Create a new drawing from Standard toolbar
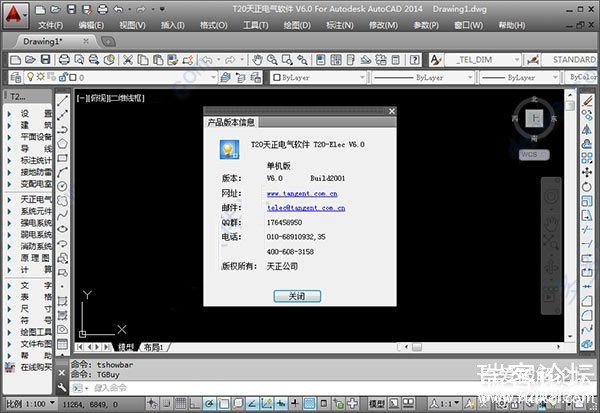 coord(15,60)
